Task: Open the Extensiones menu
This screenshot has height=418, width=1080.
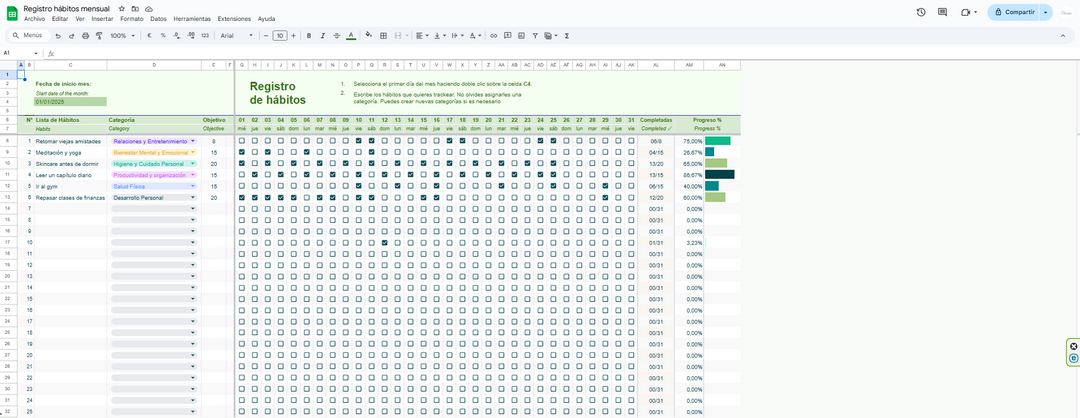Action: pyautogui.click(x=234, y=19)
